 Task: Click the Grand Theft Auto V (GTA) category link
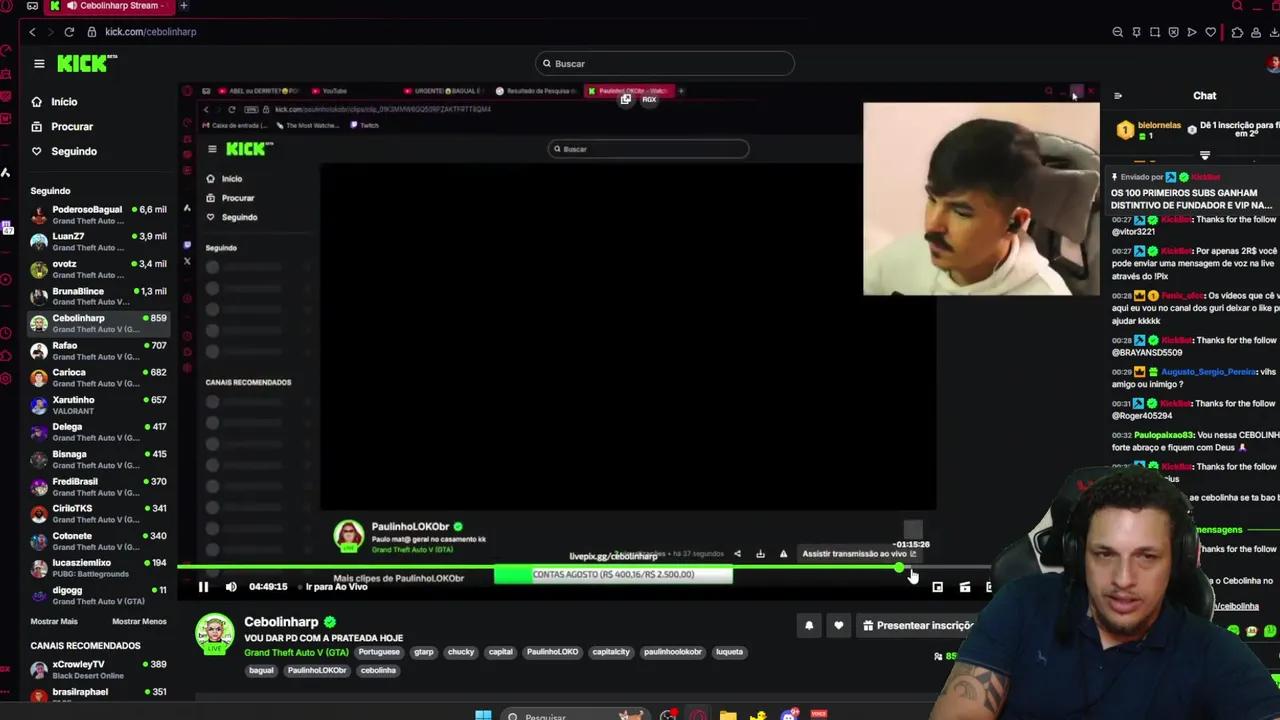[x=296, y=653]
